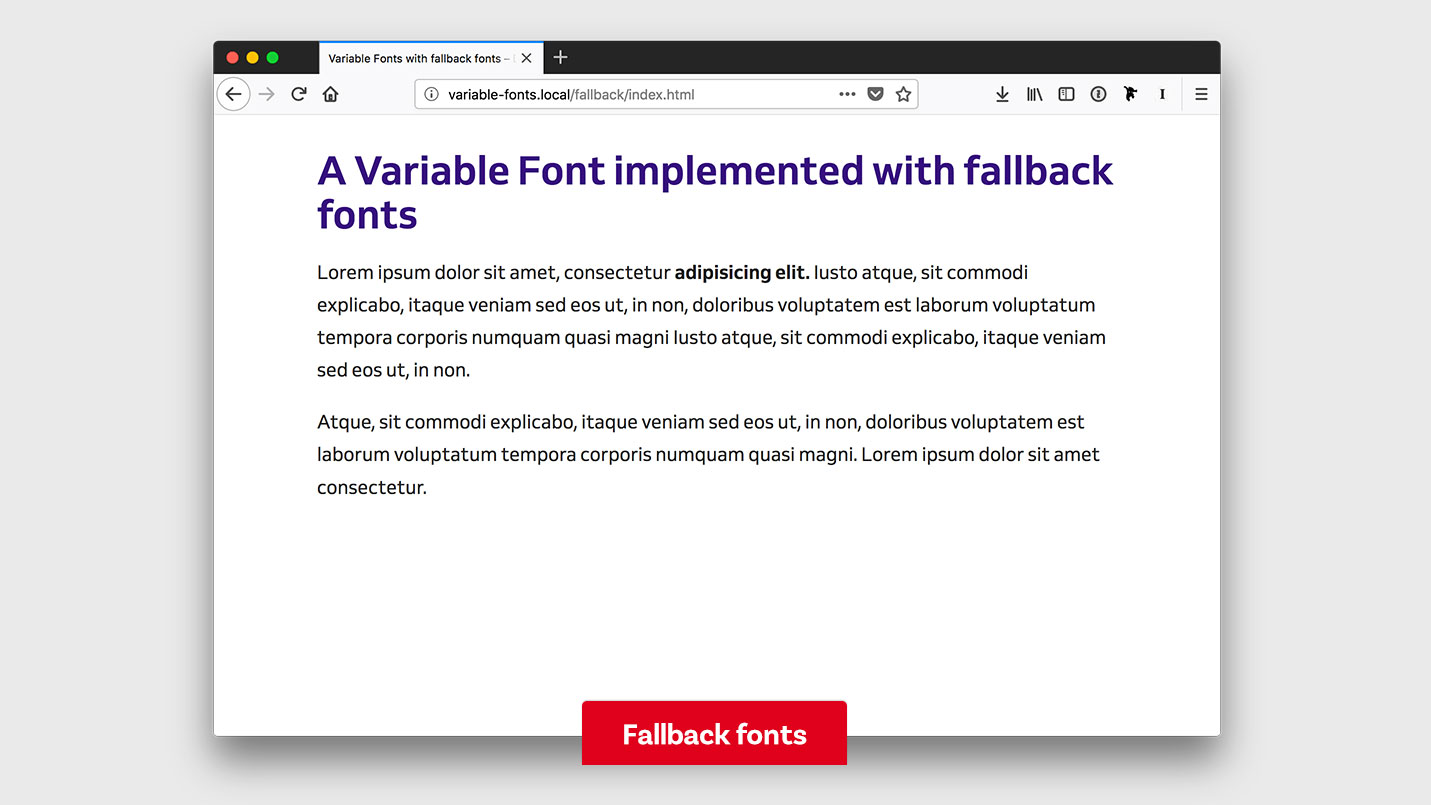
Task: Select the 'Variable Fonts with fallback fonts' tab
Action: pyautogui.click(x=420, y=57)
